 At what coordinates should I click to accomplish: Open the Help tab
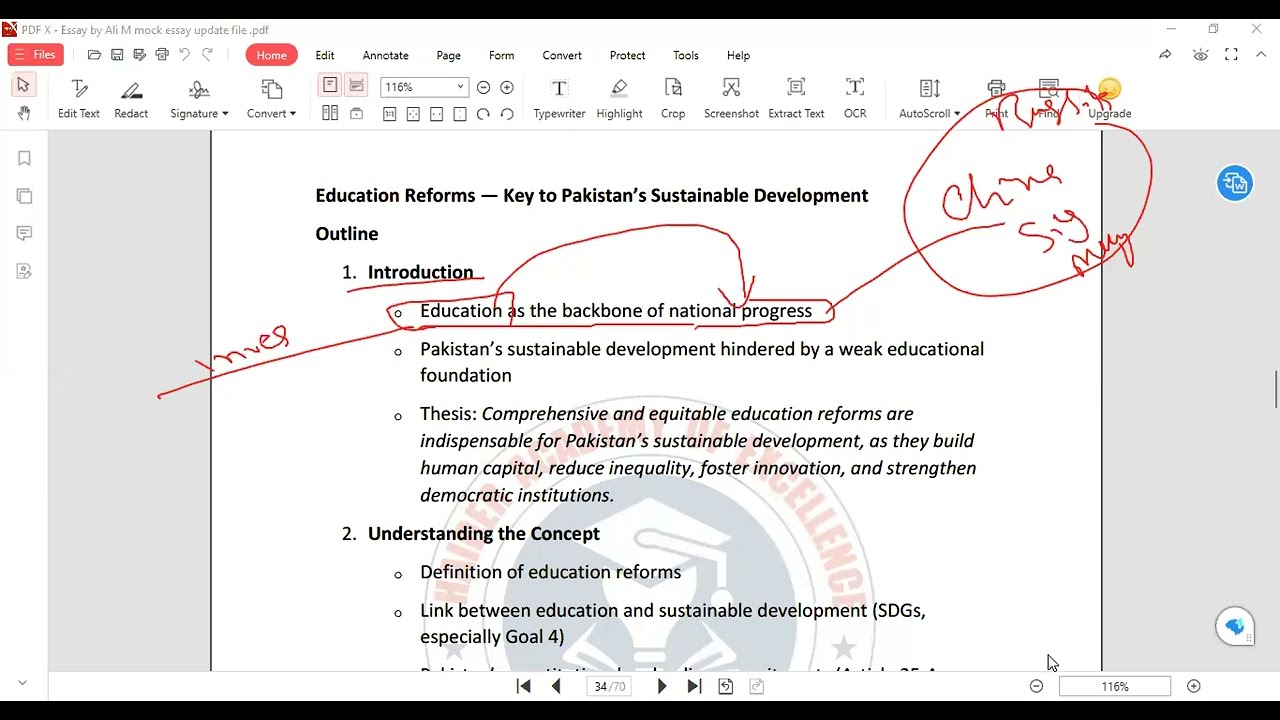click(738, 55)
